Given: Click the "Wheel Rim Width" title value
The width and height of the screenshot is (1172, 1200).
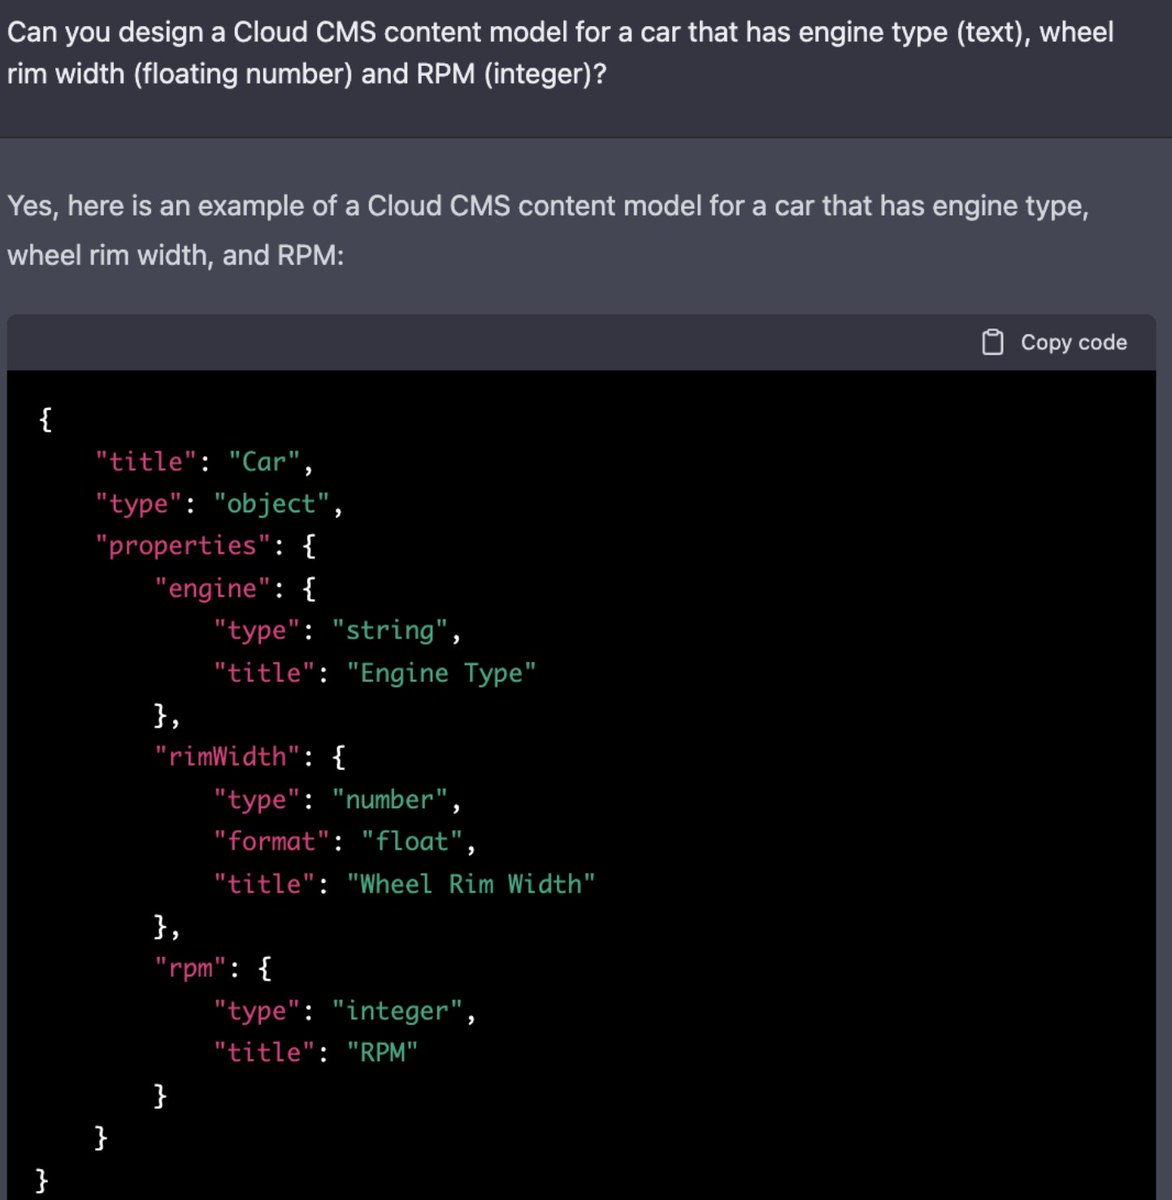Looking at the screenshot, I should [x=471, y=884].
